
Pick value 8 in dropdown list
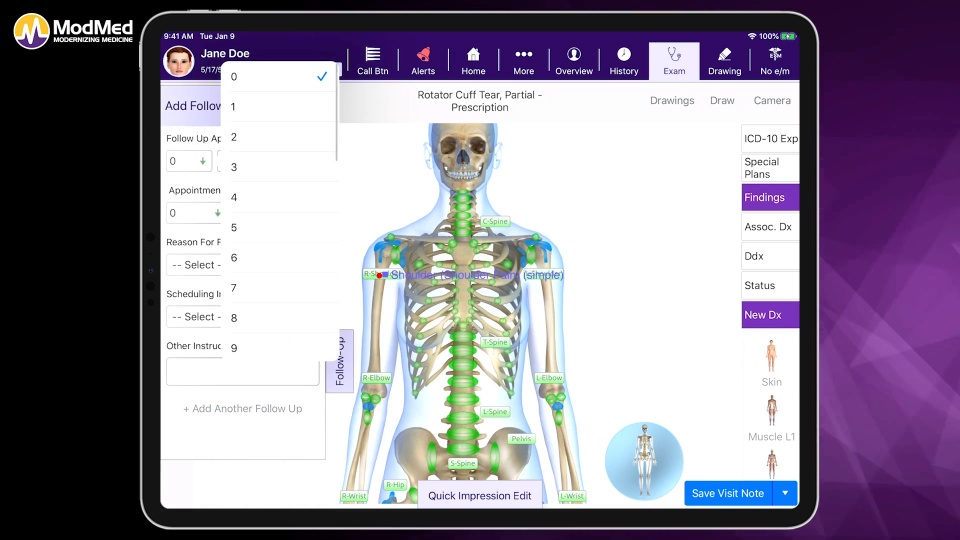pyautogui.click(x=279, y=318)
